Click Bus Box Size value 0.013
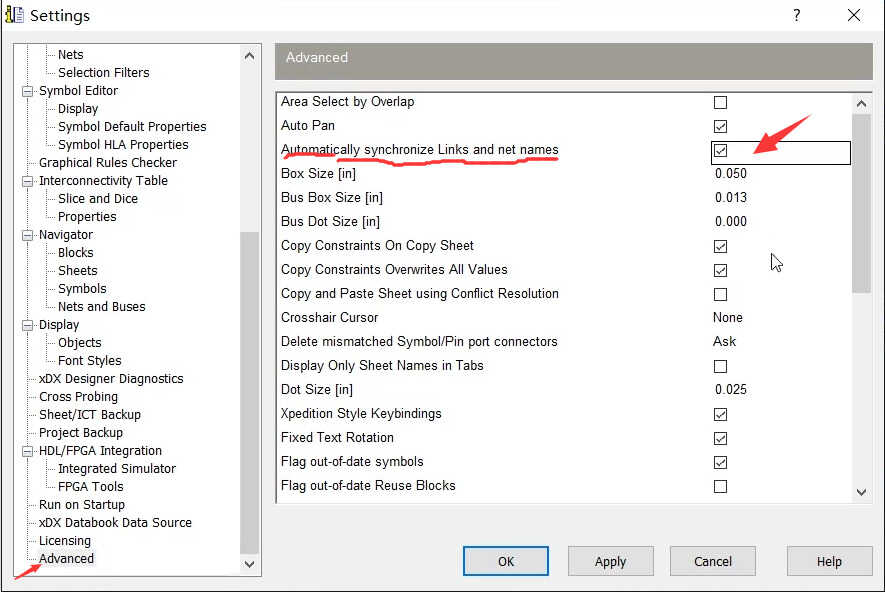The height and width of the screenshot is (592, 885). pos(730,198)
